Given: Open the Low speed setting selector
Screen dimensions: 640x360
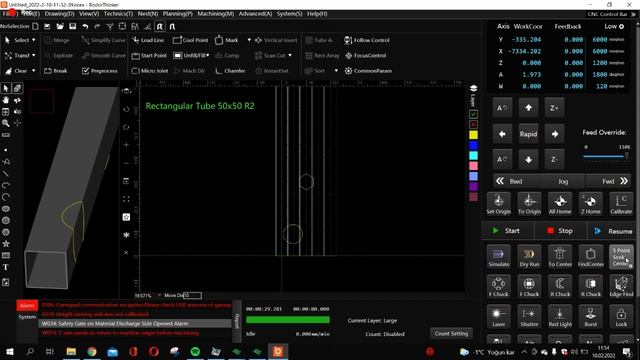Looking at the screenshot, I should tap(614, 26).
